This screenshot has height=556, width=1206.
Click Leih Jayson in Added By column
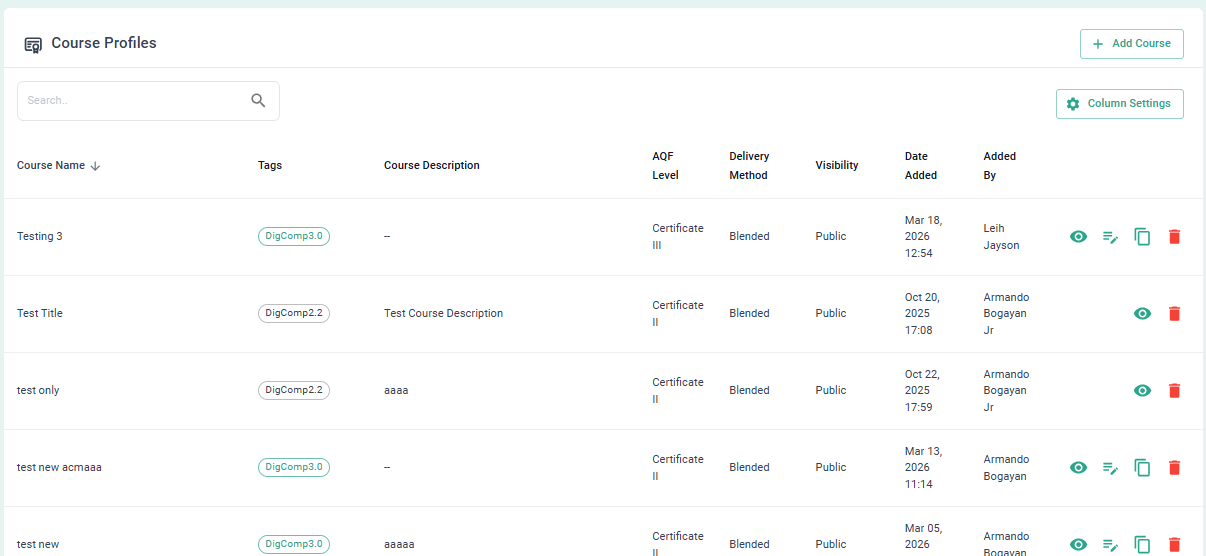pos(1002,236)
